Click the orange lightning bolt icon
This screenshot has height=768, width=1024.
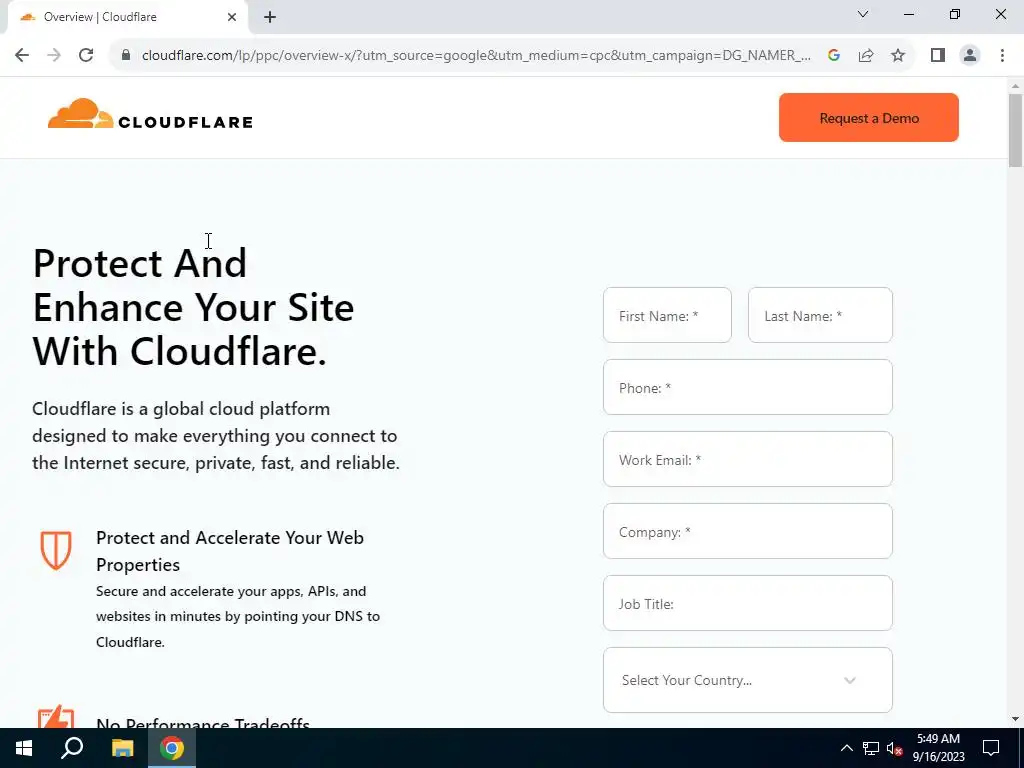pos(56,716)
